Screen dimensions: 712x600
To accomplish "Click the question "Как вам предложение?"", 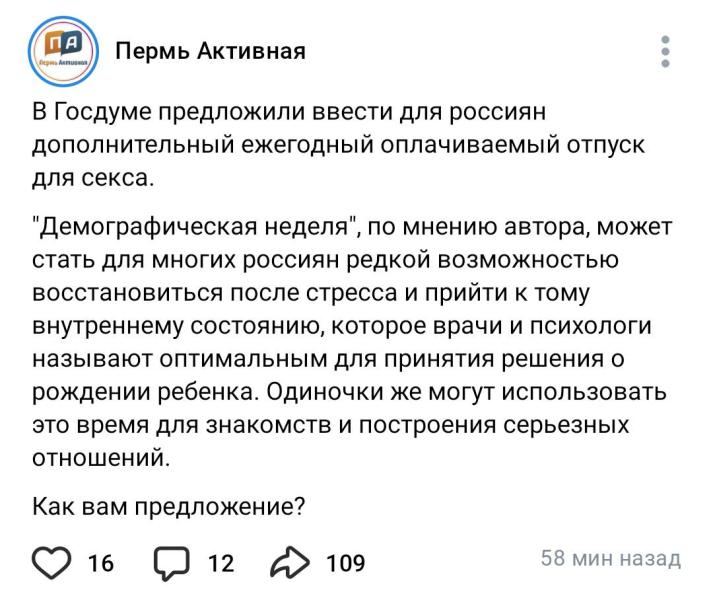I will tap(168, 507).
